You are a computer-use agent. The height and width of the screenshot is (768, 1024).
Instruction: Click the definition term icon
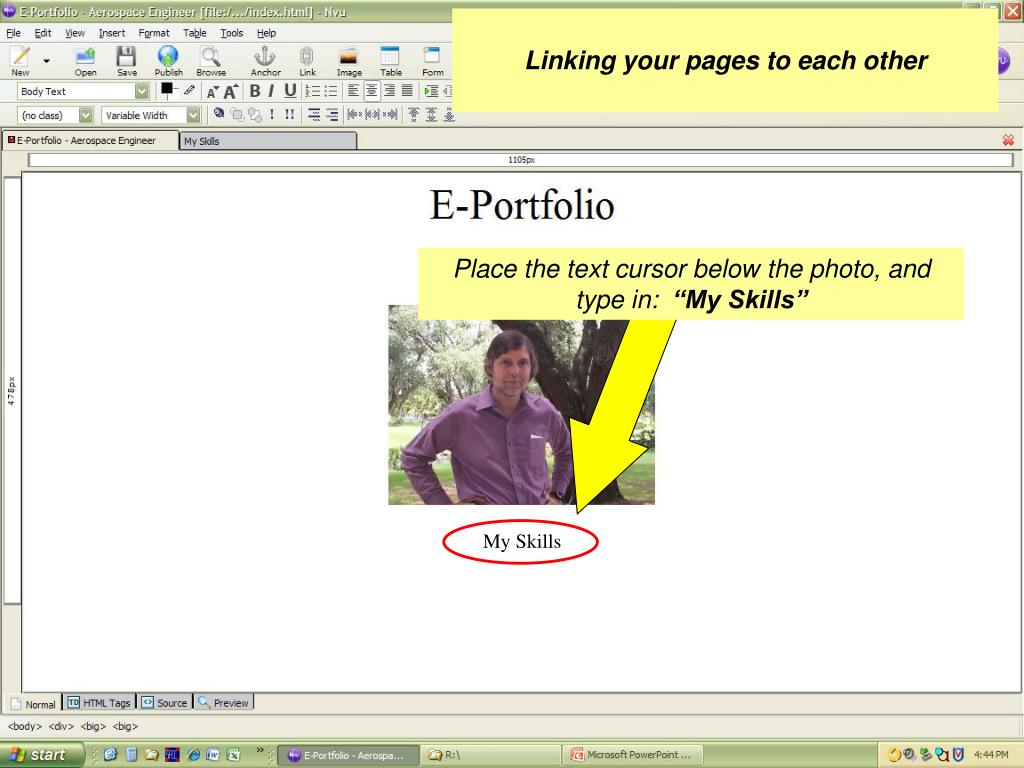314,115
